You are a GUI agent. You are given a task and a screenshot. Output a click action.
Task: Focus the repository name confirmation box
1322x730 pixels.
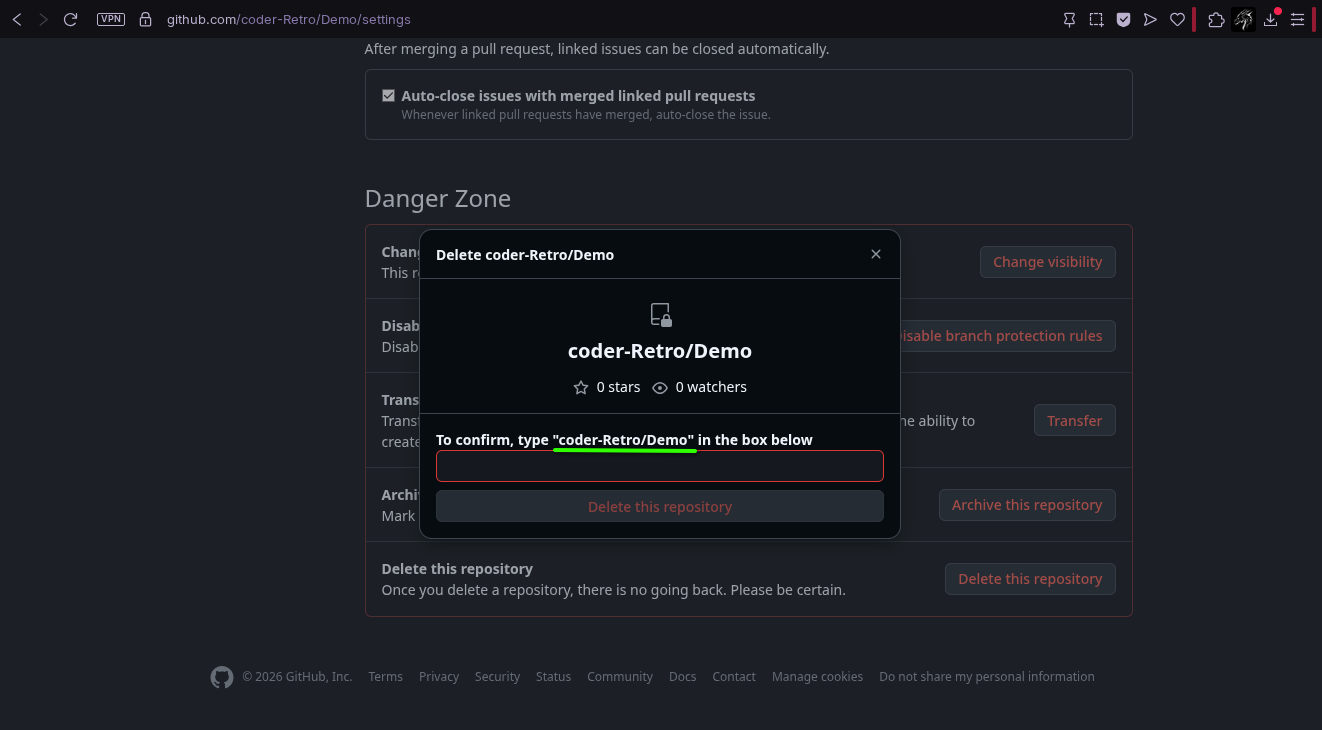coord(660,466)
